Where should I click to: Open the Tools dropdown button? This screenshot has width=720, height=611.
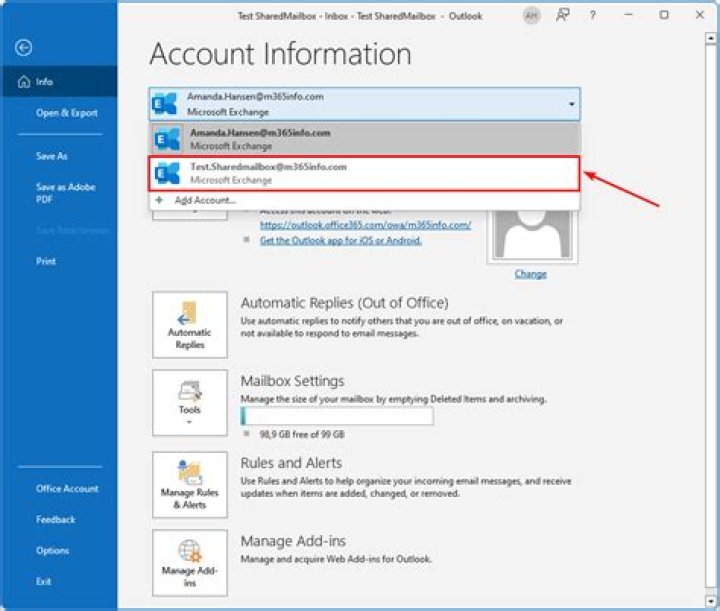pyautogui.click(x=190, y=403)
